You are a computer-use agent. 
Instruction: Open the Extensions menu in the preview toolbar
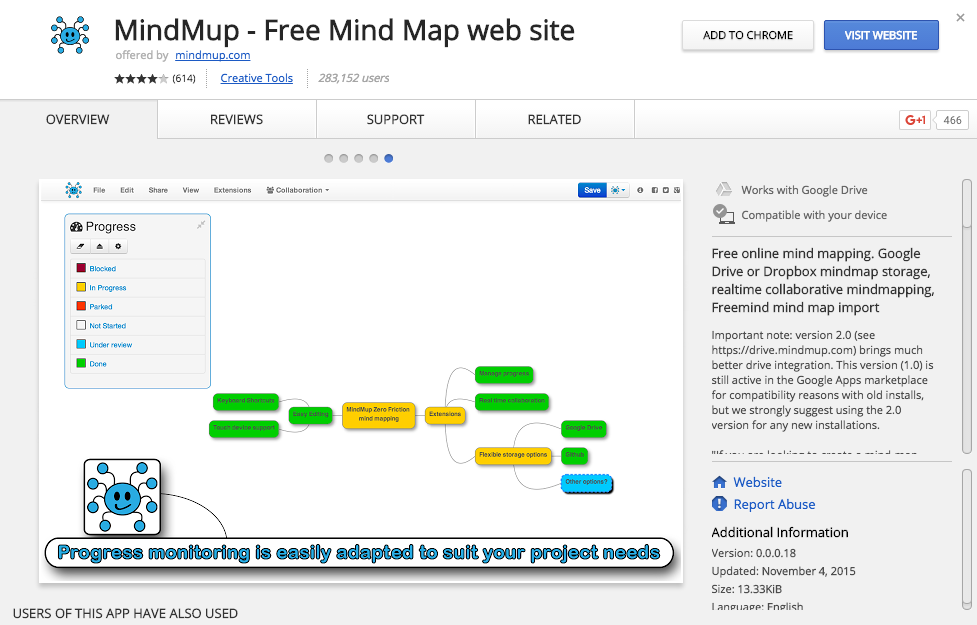click(x=232, y=190)
